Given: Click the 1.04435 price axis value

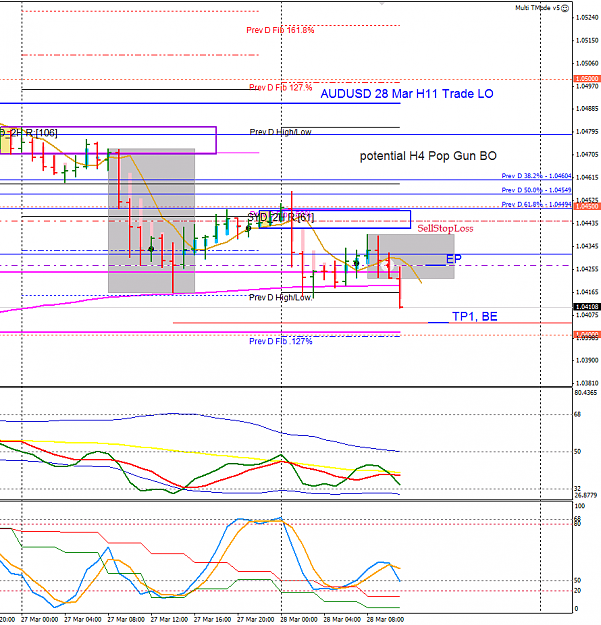Looking at the screenshot, I should tap(587, 223).
